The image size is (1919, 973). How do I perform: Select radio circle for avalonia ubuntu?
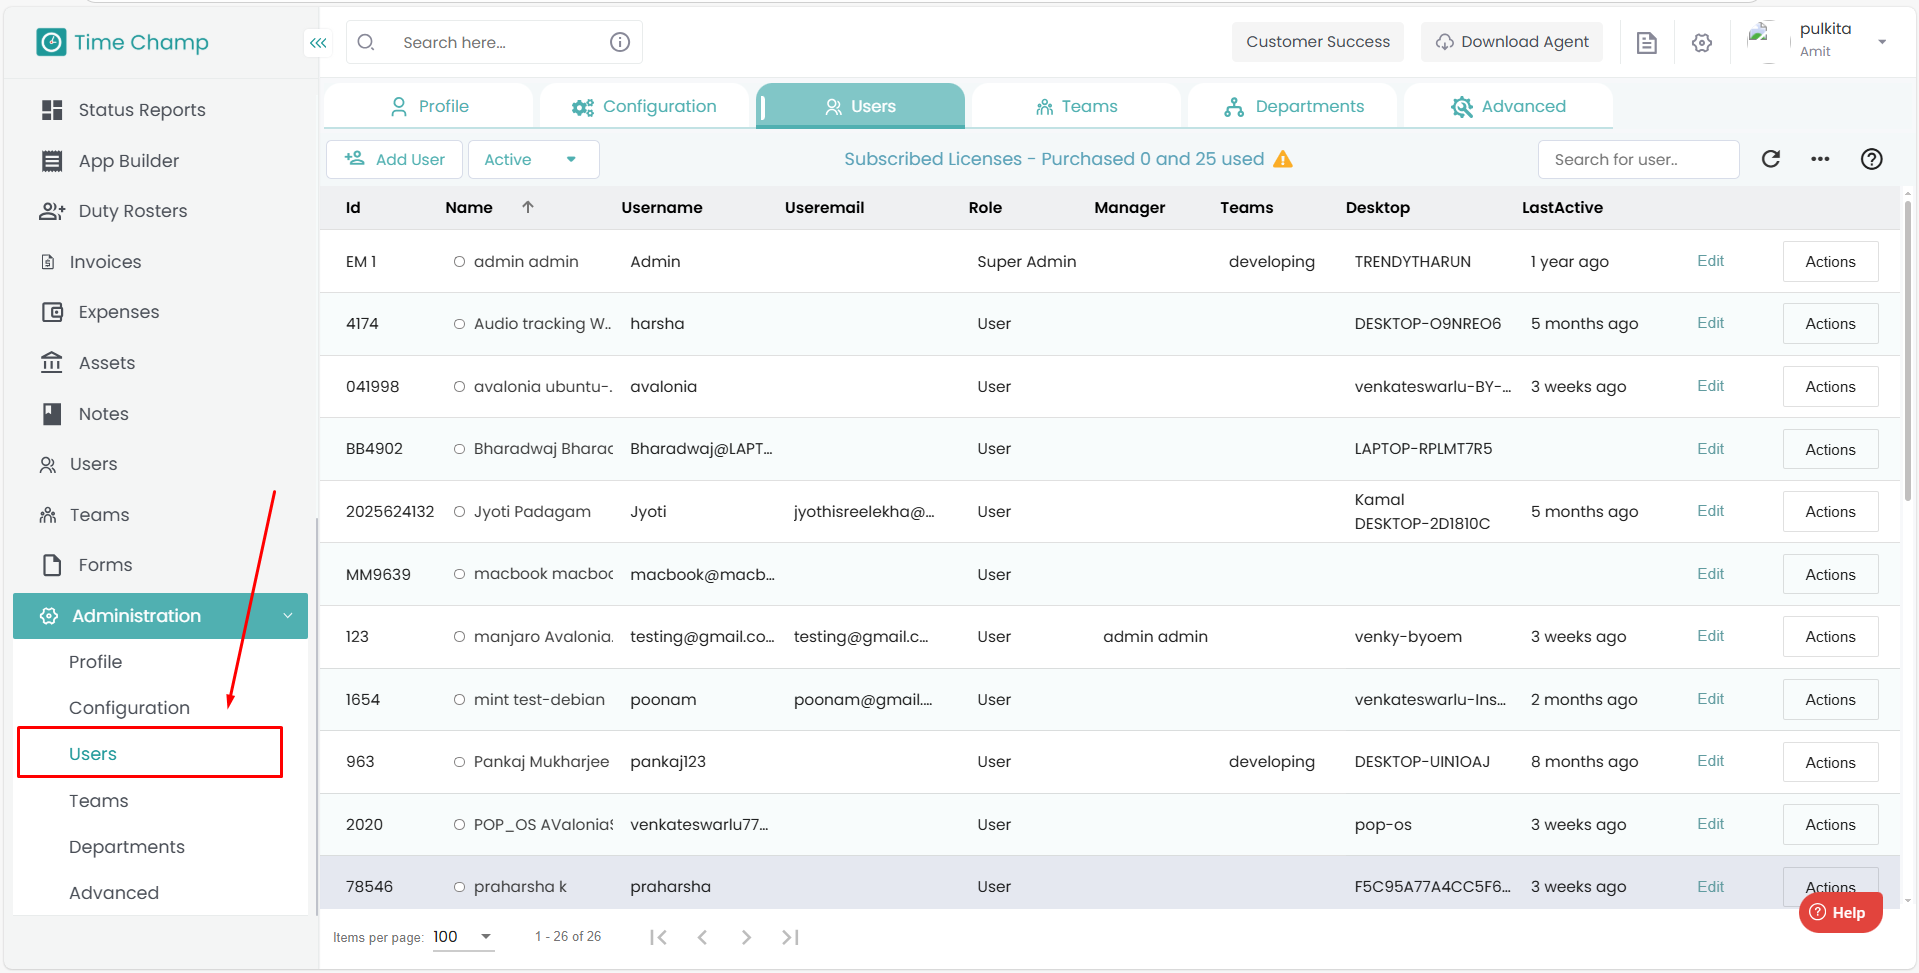[459, 387]
